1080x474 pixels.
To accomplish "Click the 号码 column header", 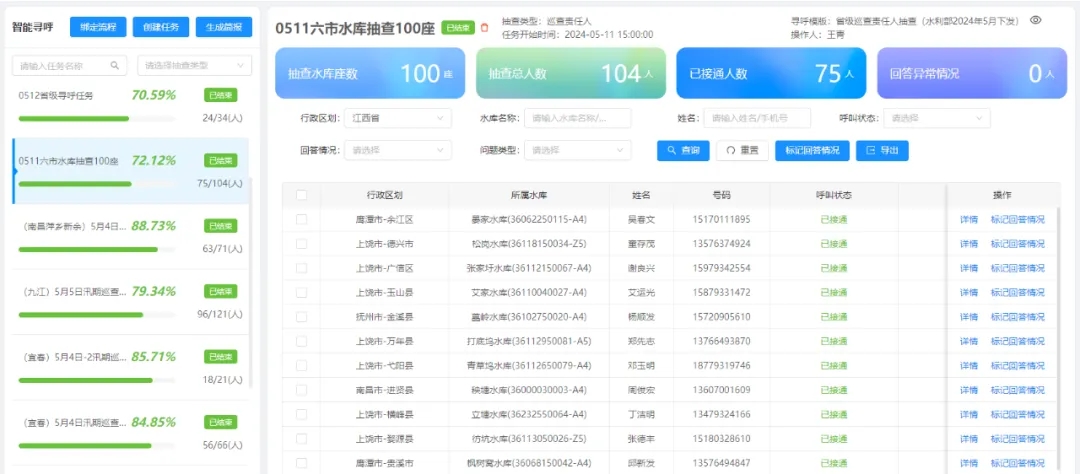I will [x=721, y=195].
